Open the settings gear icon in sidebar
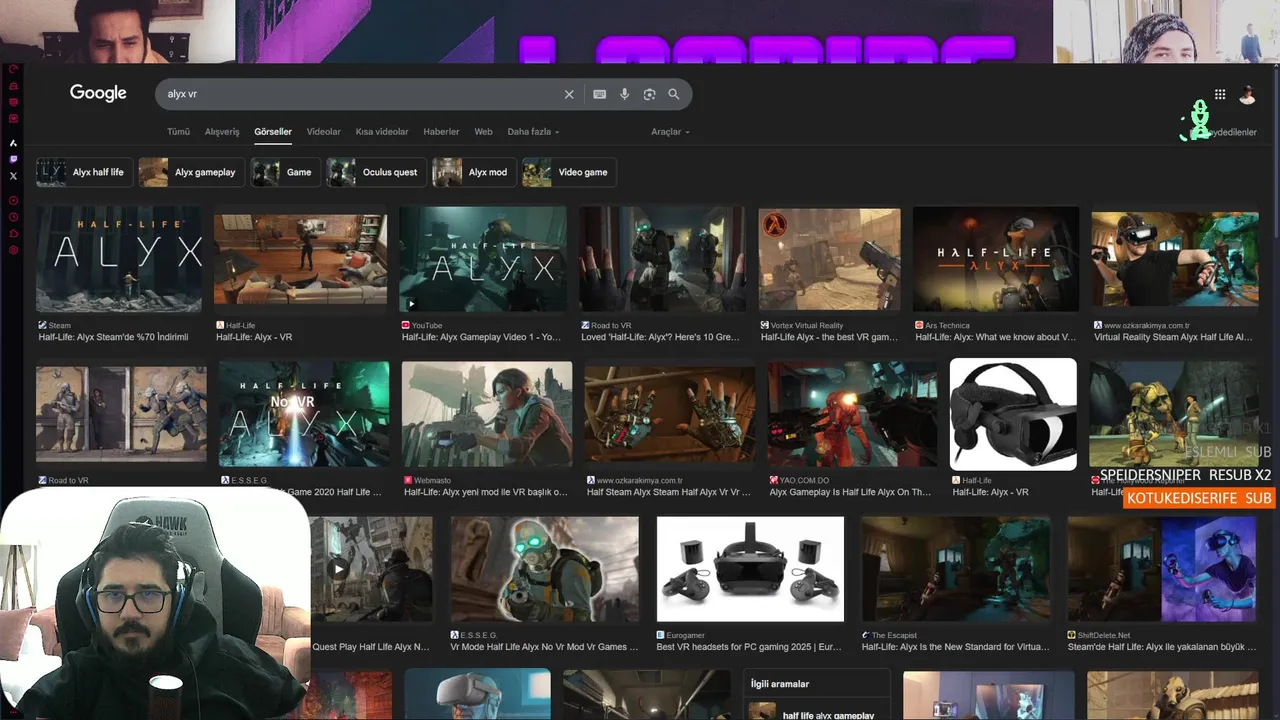This screenshot has width=1280, height=720. (13, 249)
